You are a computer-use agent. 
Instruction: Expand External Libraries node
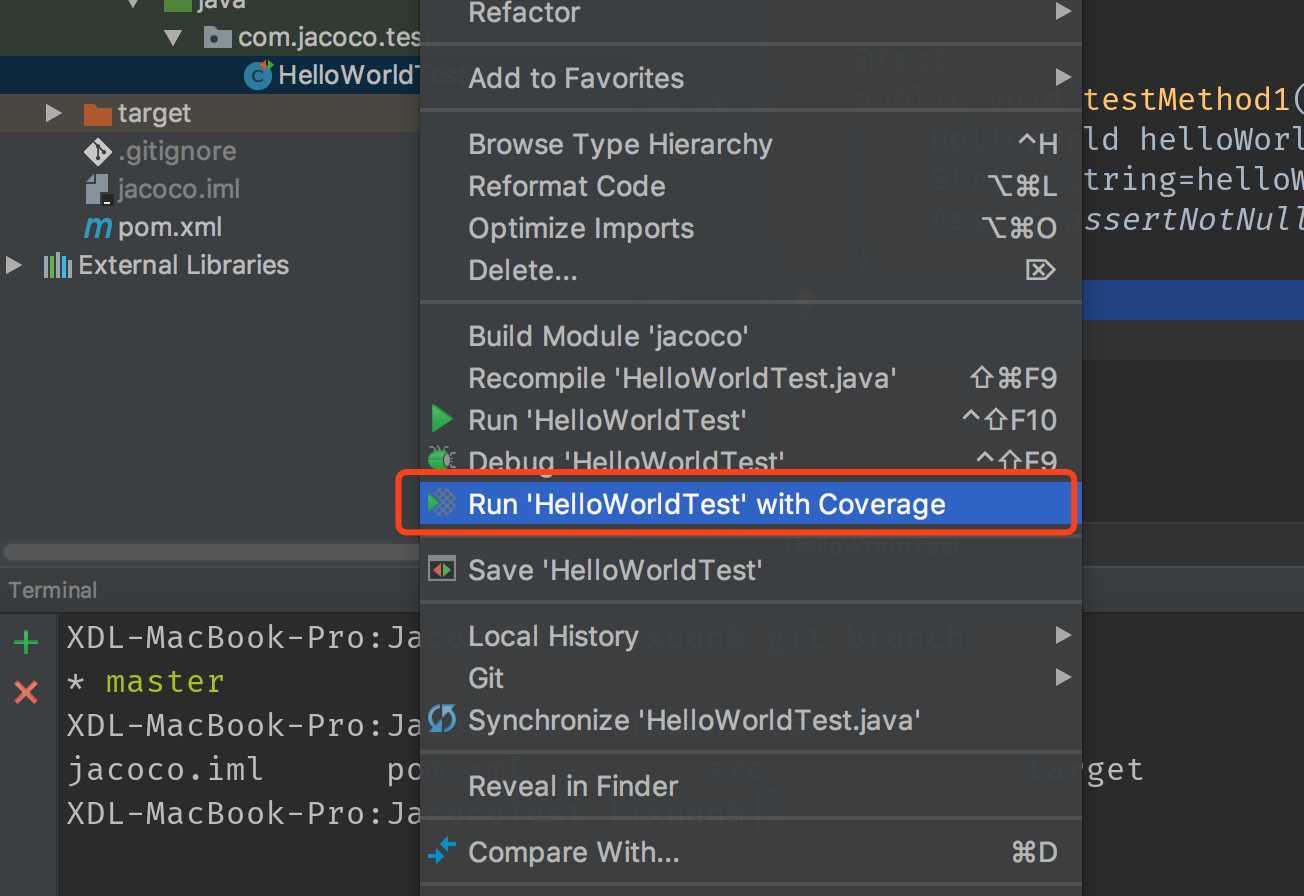click(14, 265)
